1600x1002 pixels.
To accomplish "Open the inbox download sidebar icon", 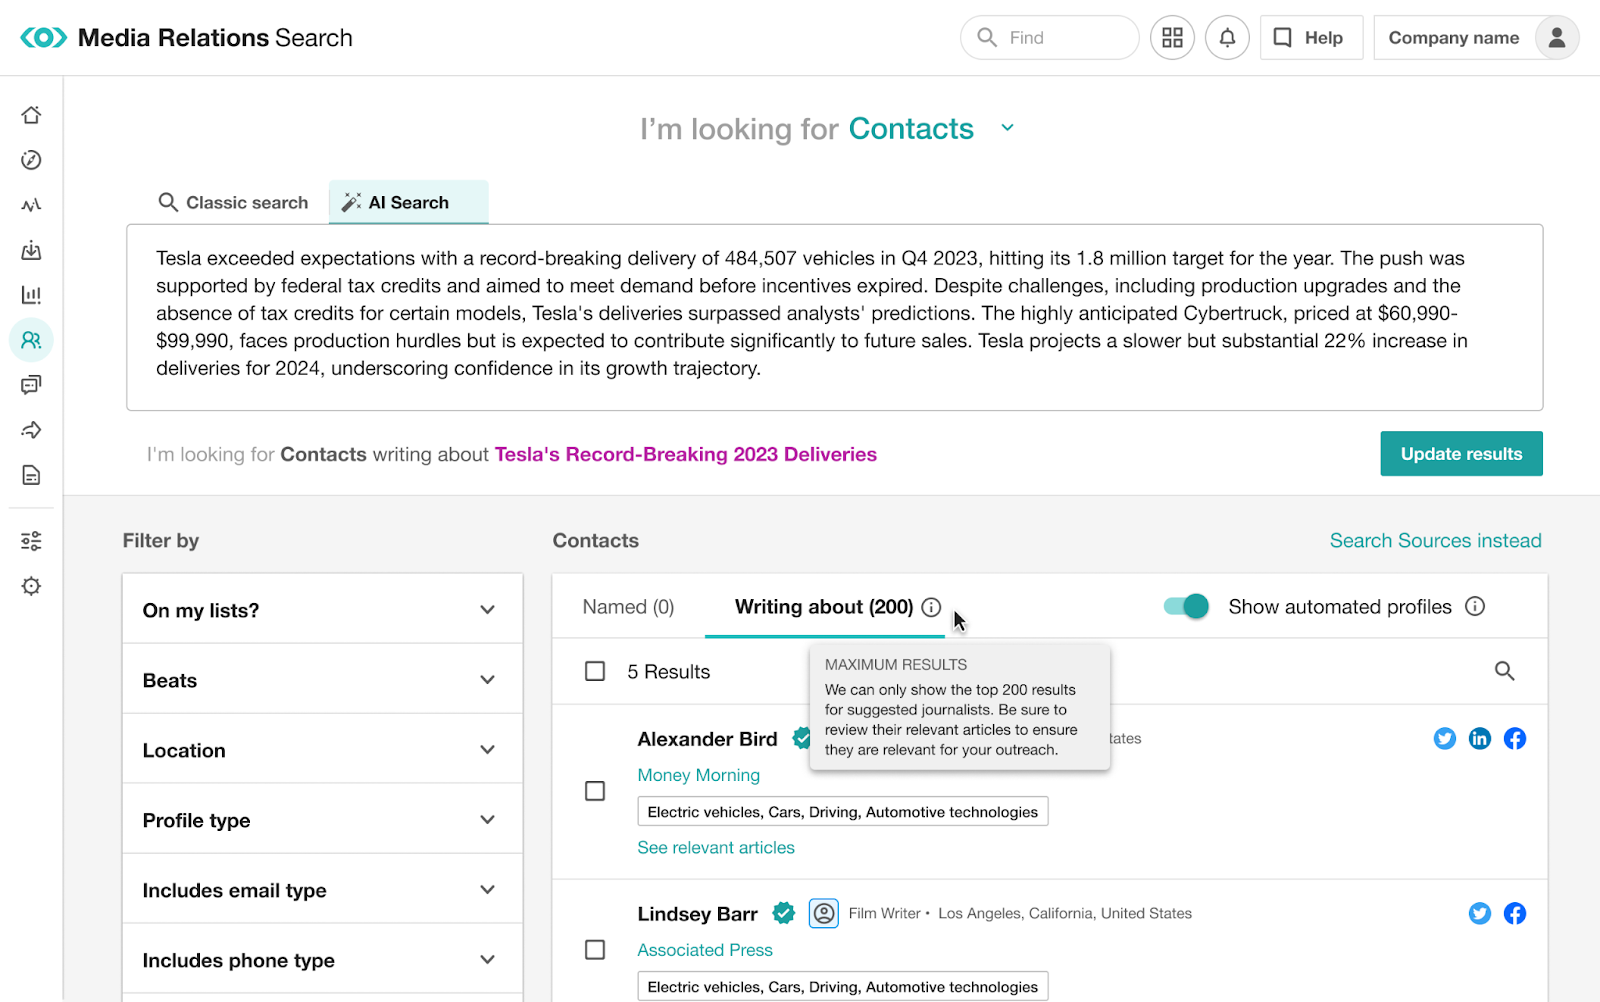I will pyautogui.click(x=31, y=250).
